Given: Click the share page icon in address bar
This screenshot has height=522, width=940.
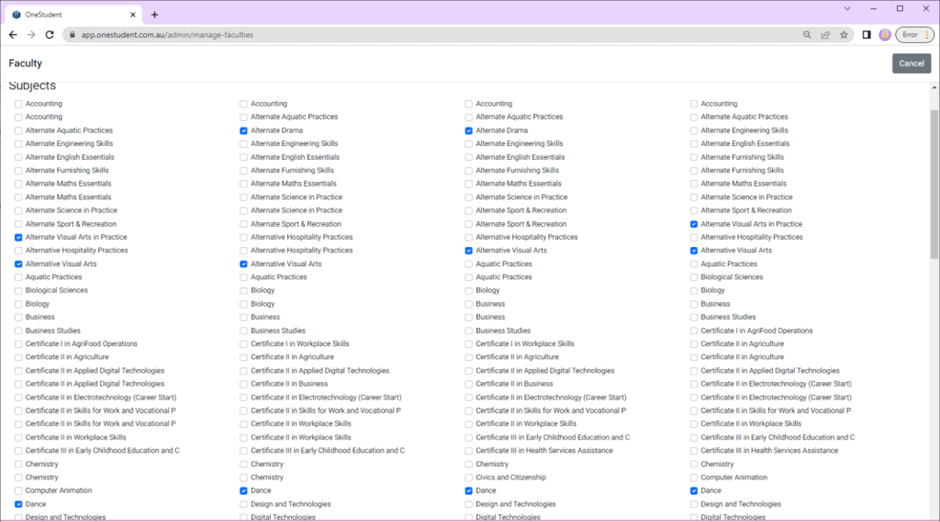Looking at the screenshot, I should click(825, 35).
